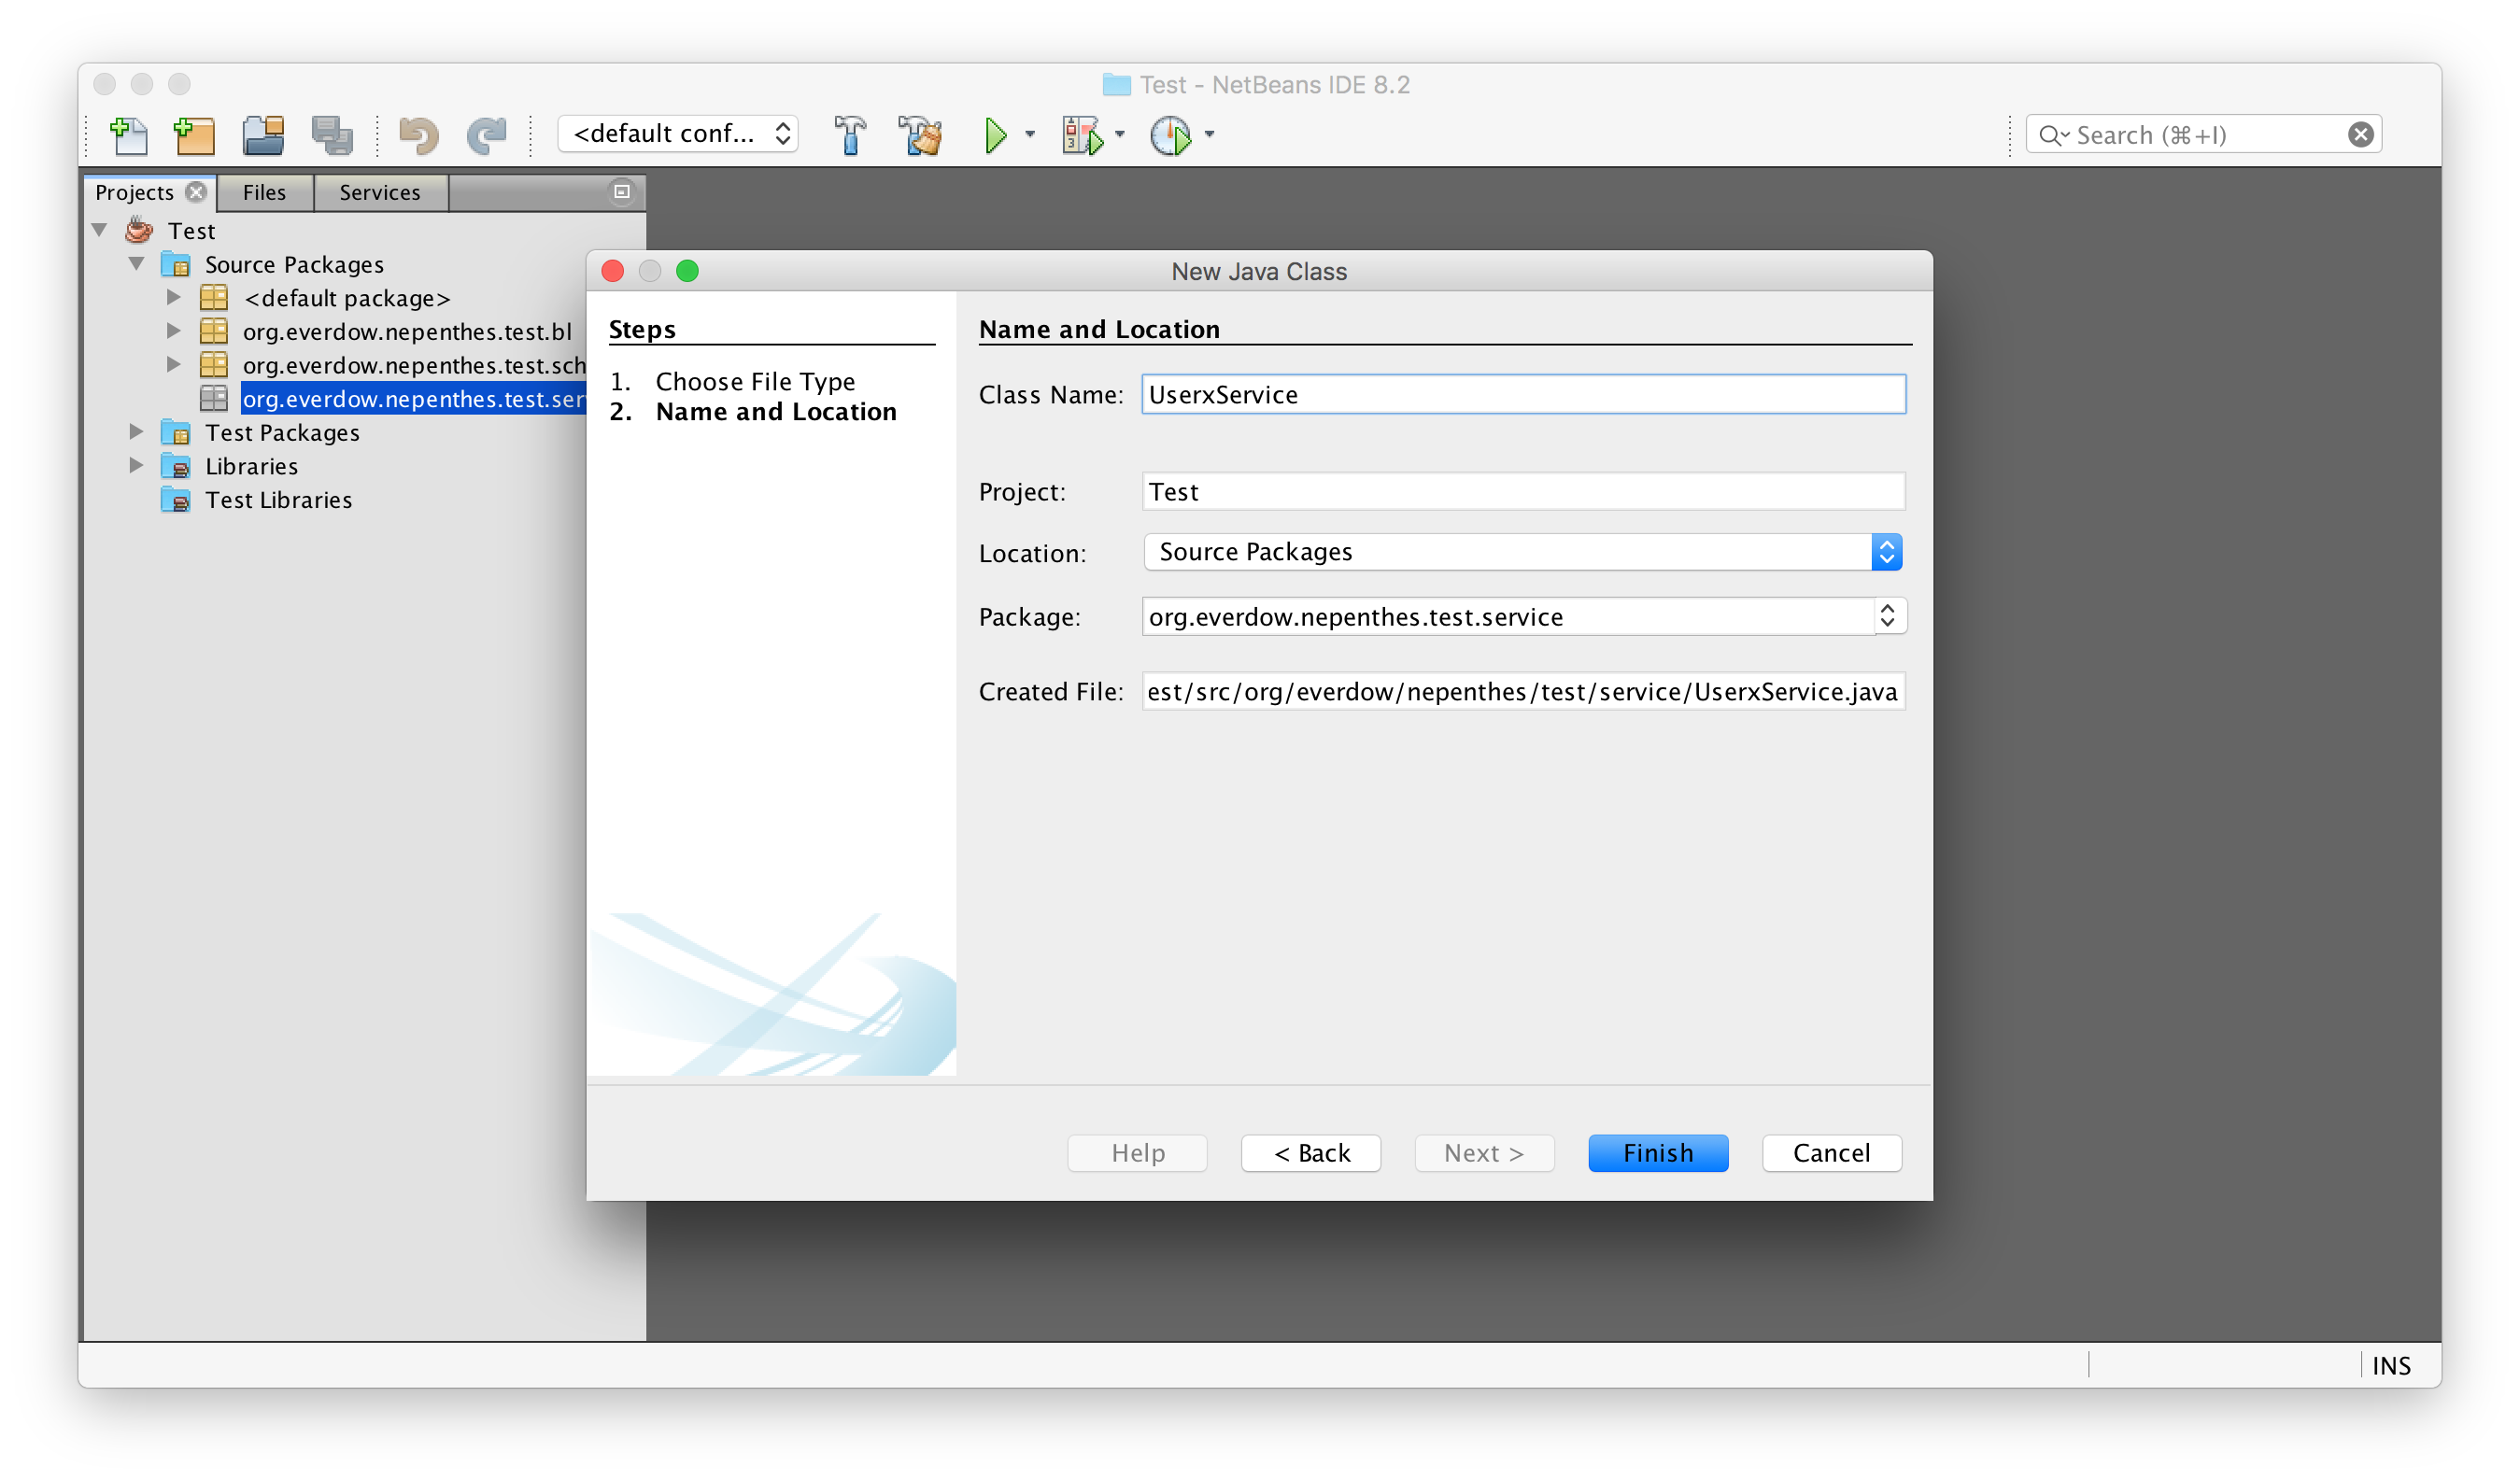Click the Save All toolbar icon
This screenshot has height=1481, width=2520.
(332, 135)
